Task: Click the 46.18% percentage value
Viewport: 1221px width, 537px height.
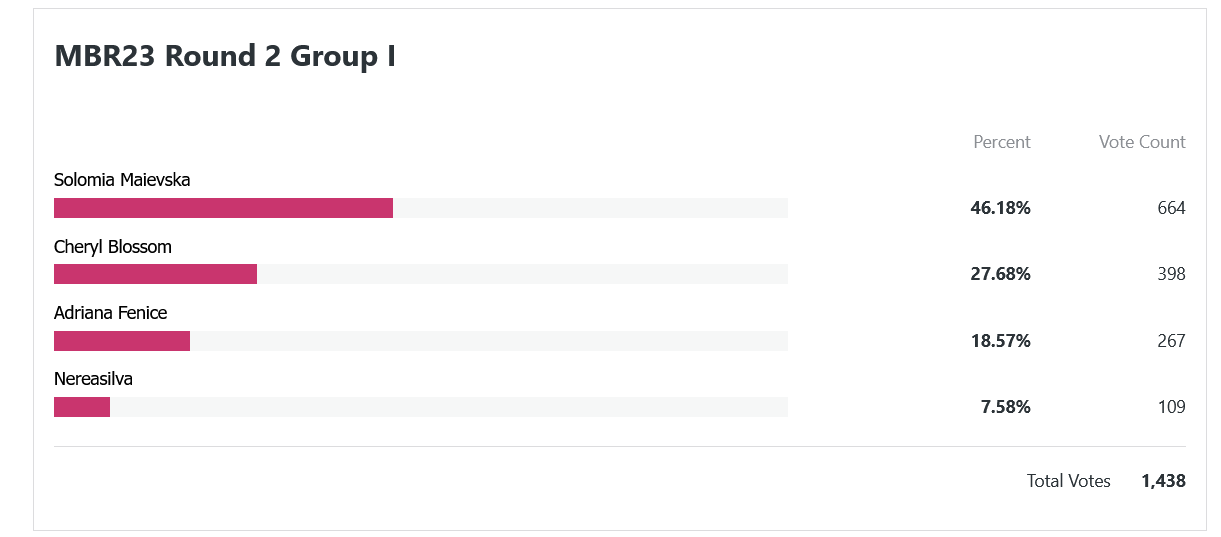Action: (1000, 208)
